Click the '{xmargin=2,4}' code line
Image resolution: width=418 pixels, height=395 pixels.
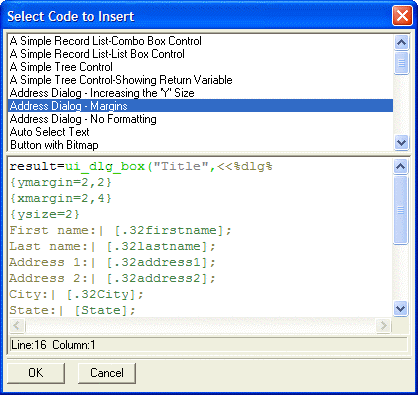(61, 198)
